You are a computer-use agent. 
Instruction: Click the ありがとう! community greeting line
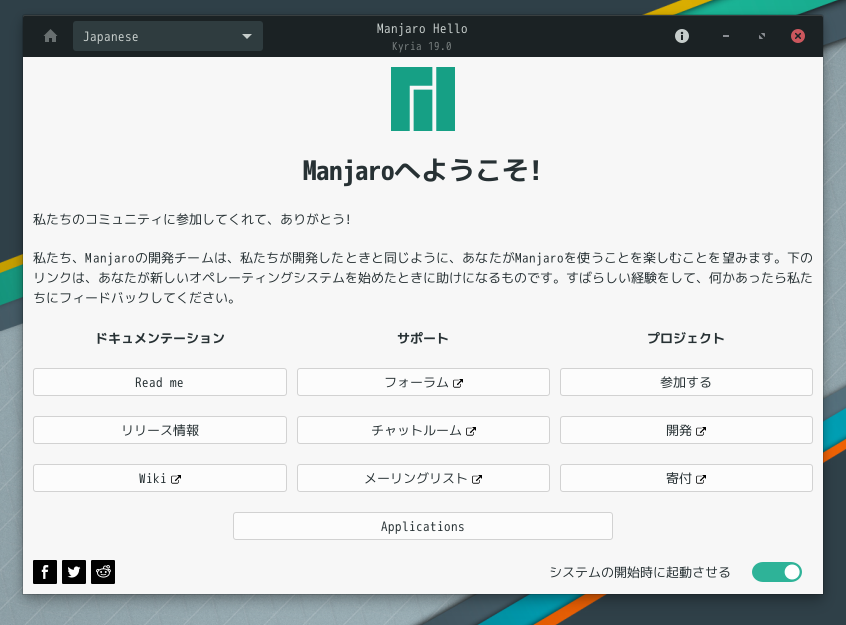pos(192,219)
